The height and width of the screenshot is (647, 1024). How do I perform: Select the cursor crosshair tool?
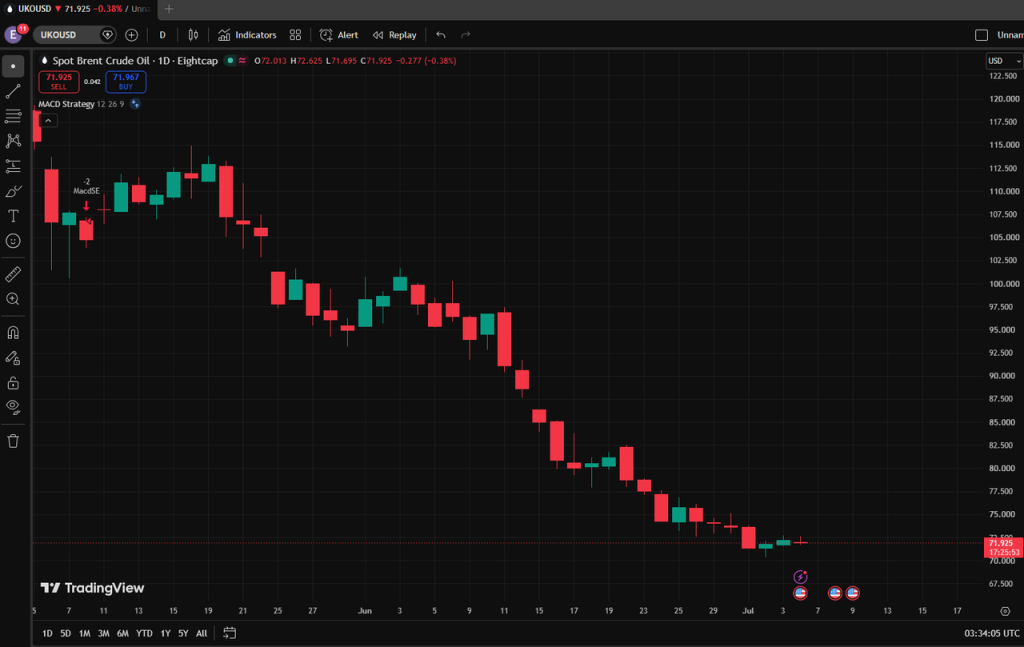pos(13,67)
